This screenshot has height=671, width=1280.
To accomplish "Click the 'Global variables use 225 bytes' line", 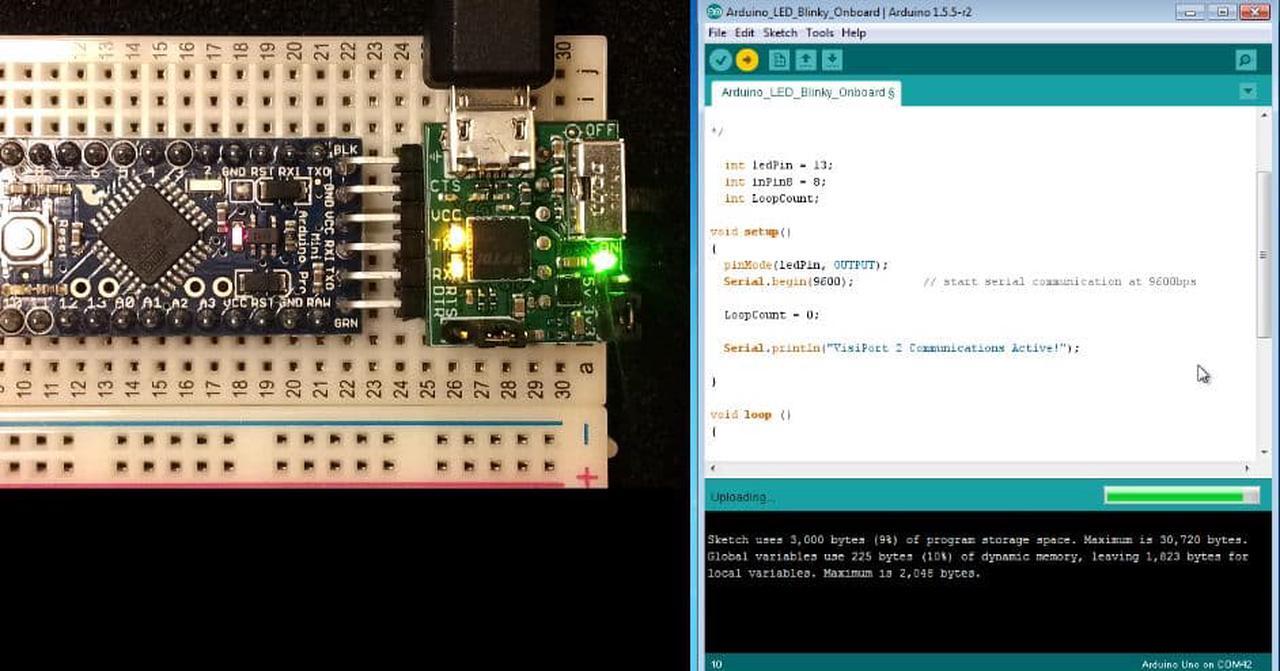I will coord(978,556).
